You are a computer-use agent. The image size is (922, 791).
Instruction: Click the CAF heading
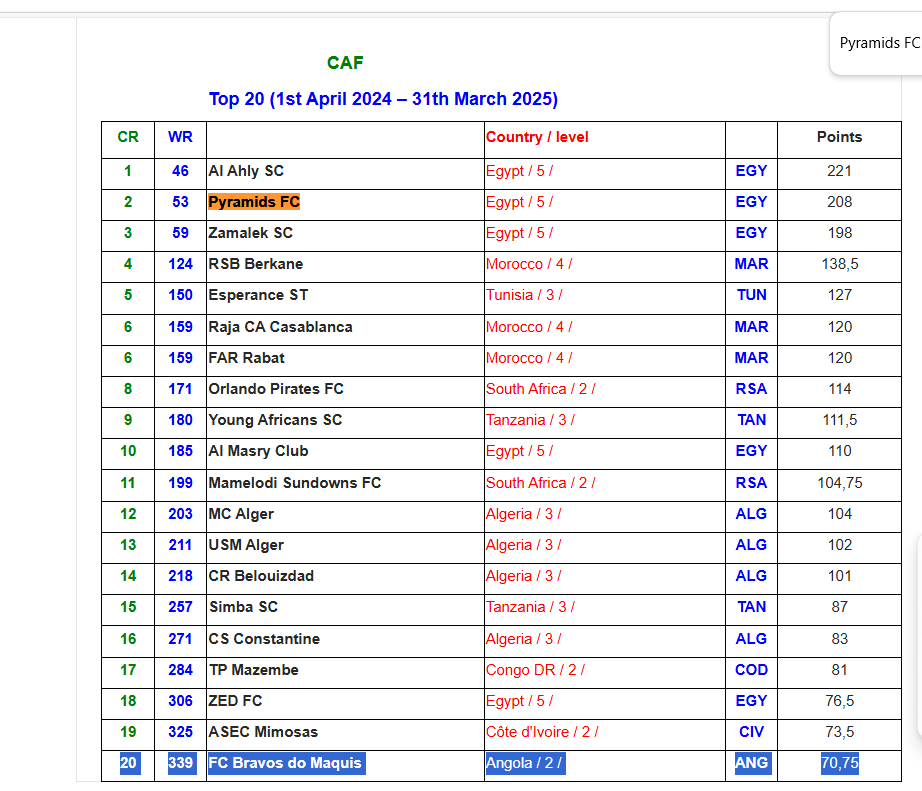pyautogui.click(x=345, y=63)
